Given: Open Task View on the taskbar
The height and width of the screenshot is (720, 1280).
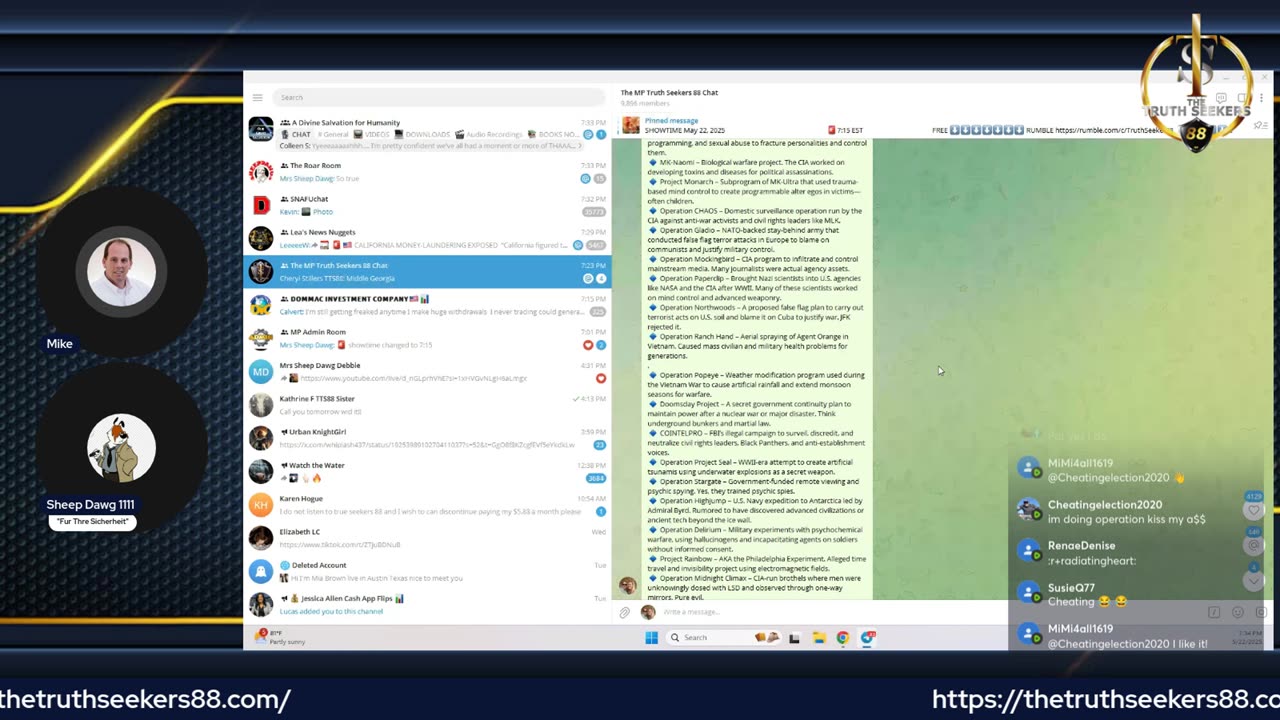Looking at the screenshot, I should 794,637.
